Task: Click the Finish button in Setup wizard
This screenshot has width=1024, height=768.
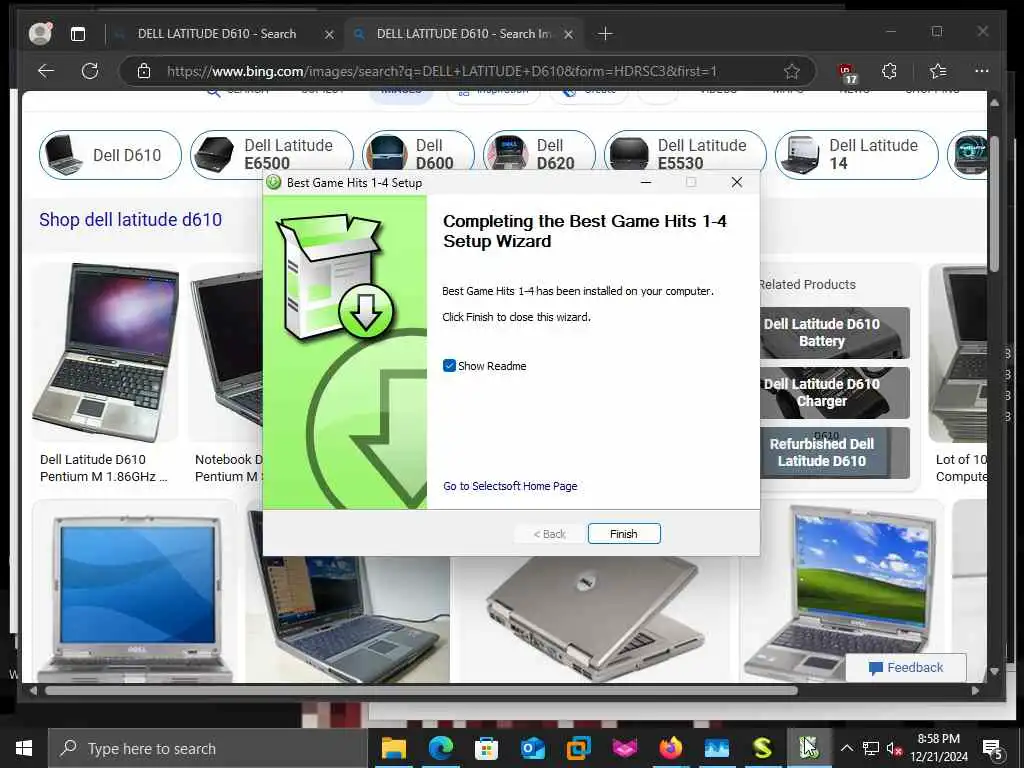Action: (624, 534)
